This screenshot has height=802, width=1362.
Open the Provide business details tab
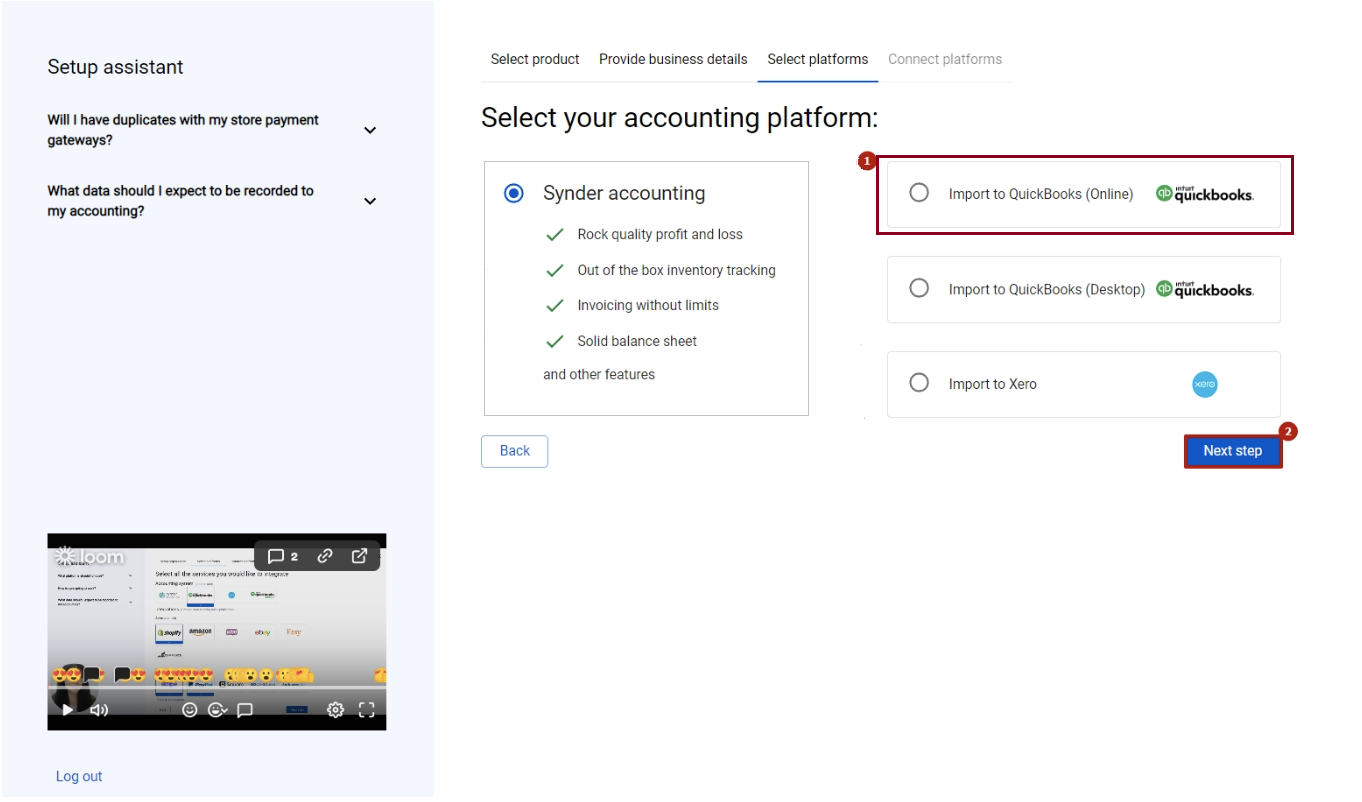pyautogui.click(x=672, y=59)
